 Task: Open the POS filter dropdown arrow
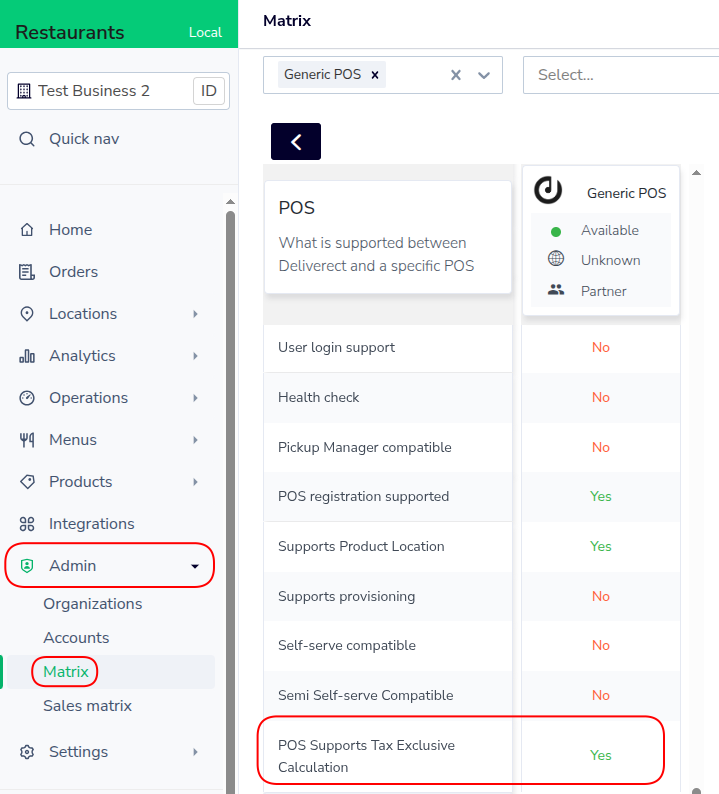coord(484,75)
